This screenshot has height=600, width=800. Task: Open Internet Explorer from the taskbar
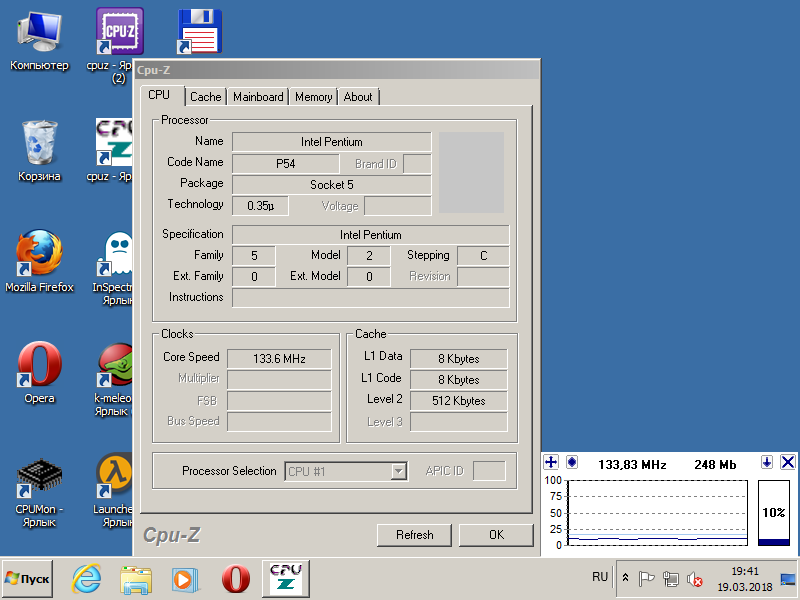(x=87, y=579)
